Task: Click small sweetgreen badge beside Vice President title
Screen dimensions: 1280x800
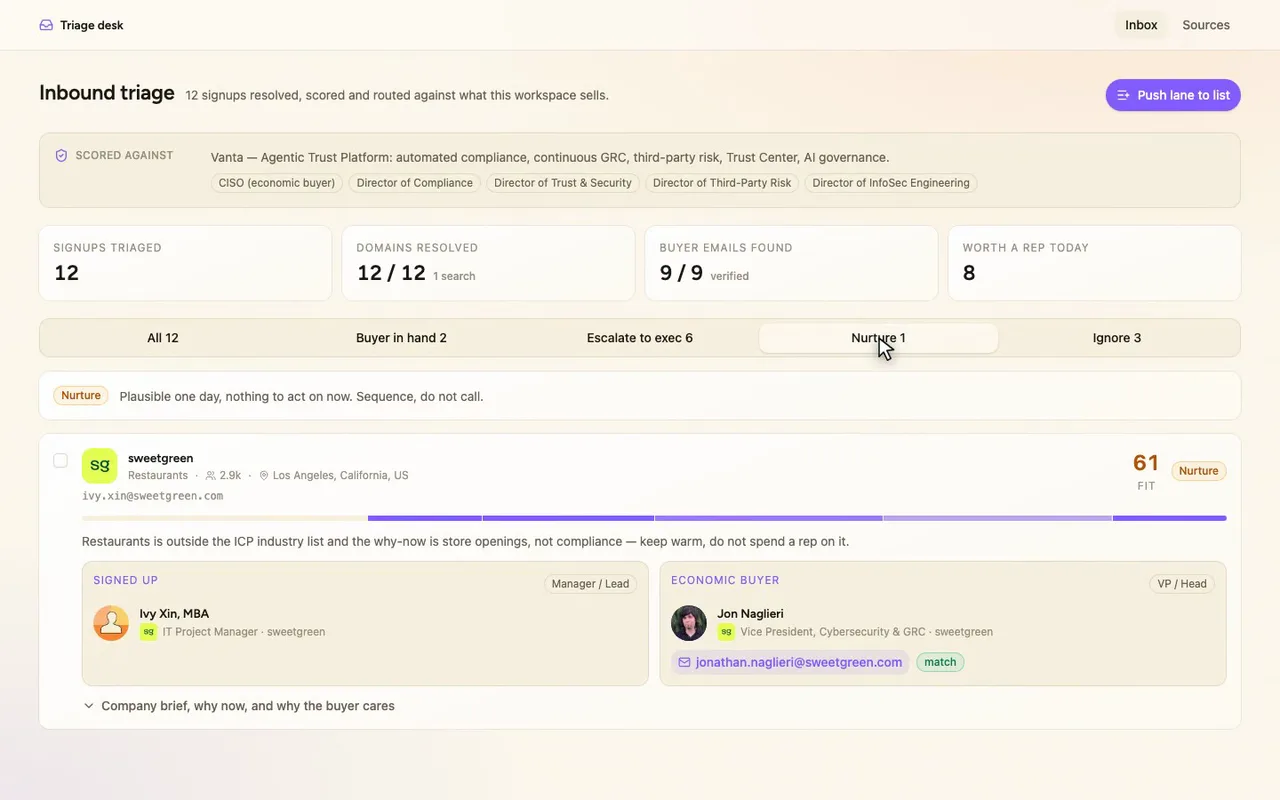Action: point(726,632)
